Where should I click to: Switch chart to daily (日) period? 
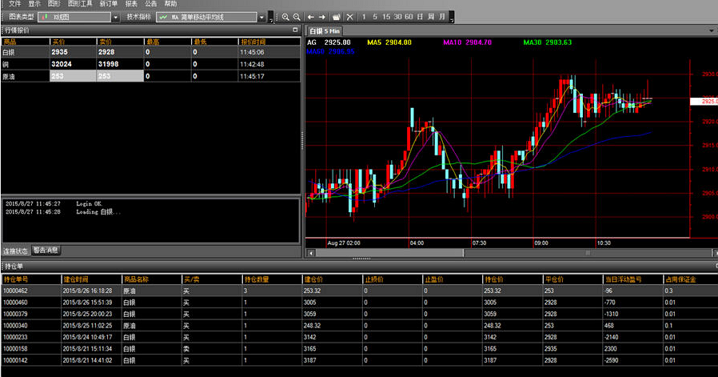(x=420, y=16)
